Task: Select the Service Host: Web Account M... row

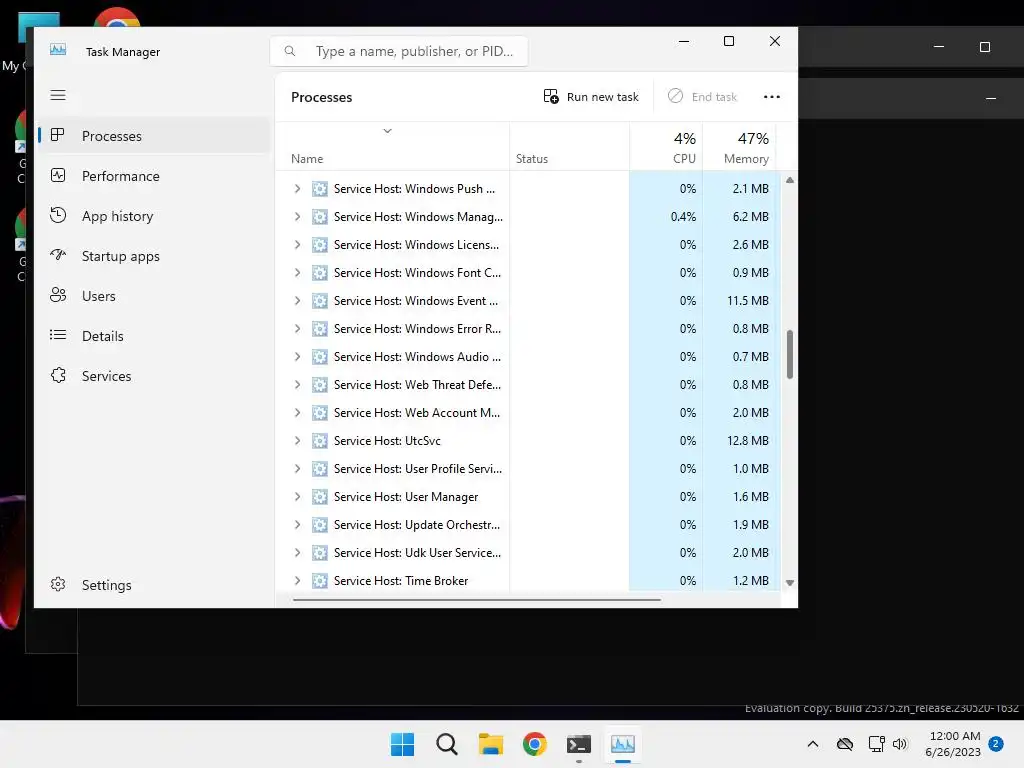Action: pos(528,413)
